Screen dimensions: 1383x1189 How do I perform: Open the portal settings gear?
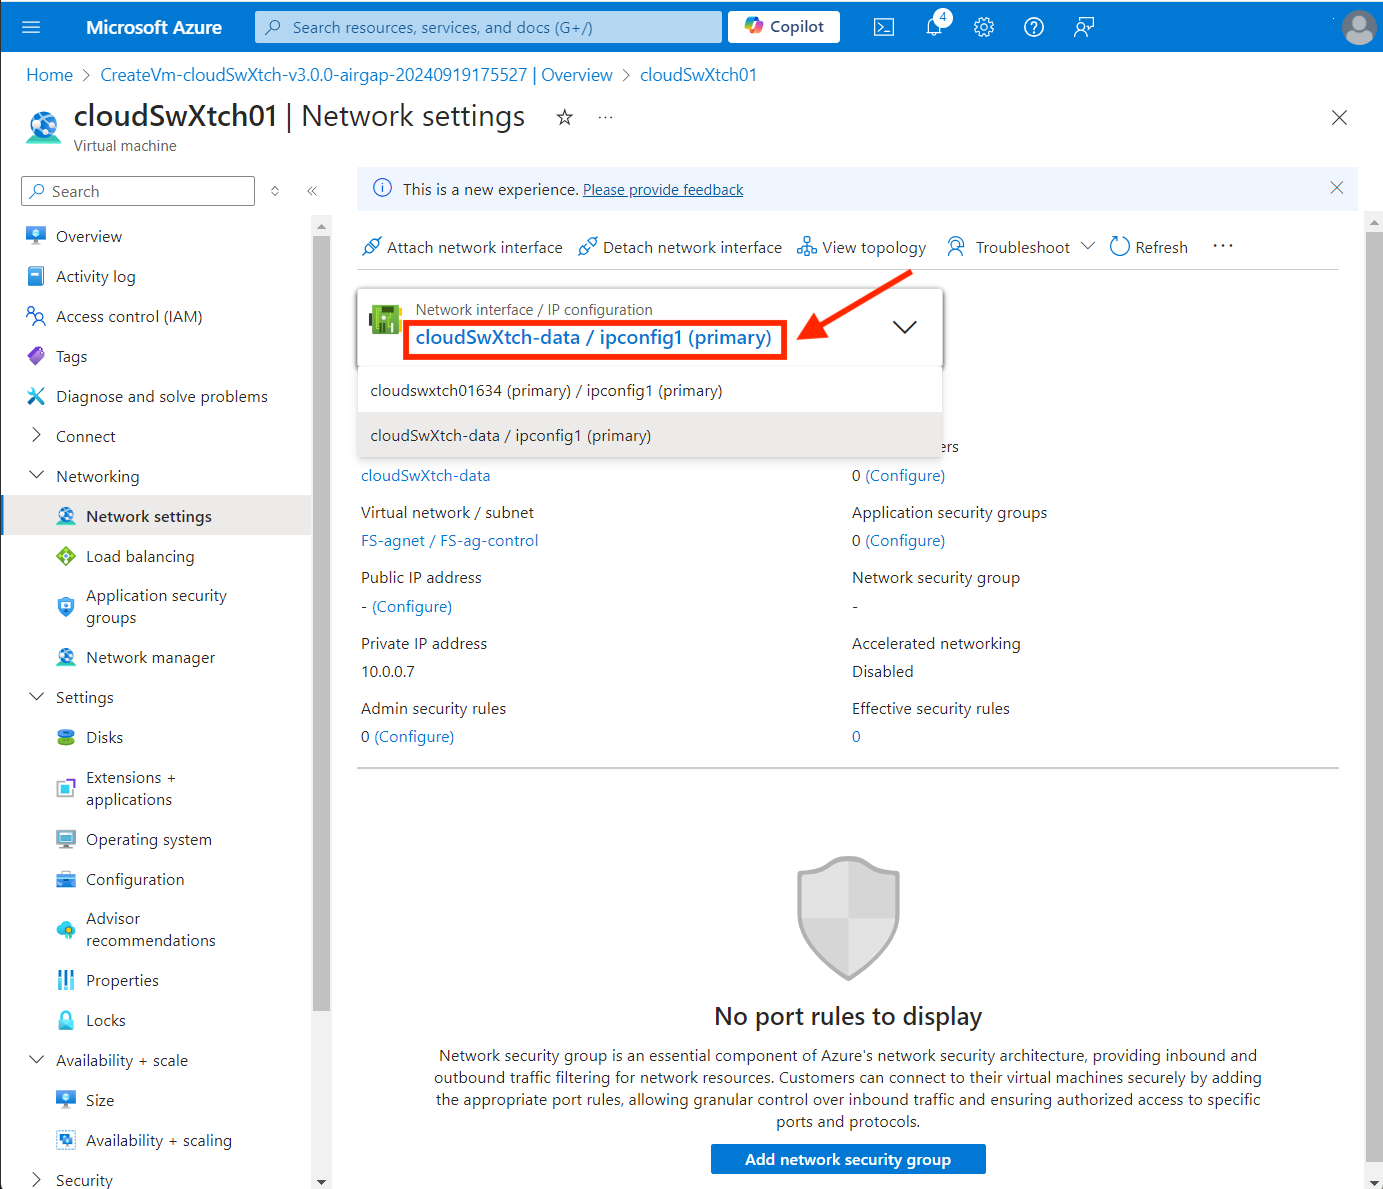(984, 27)
